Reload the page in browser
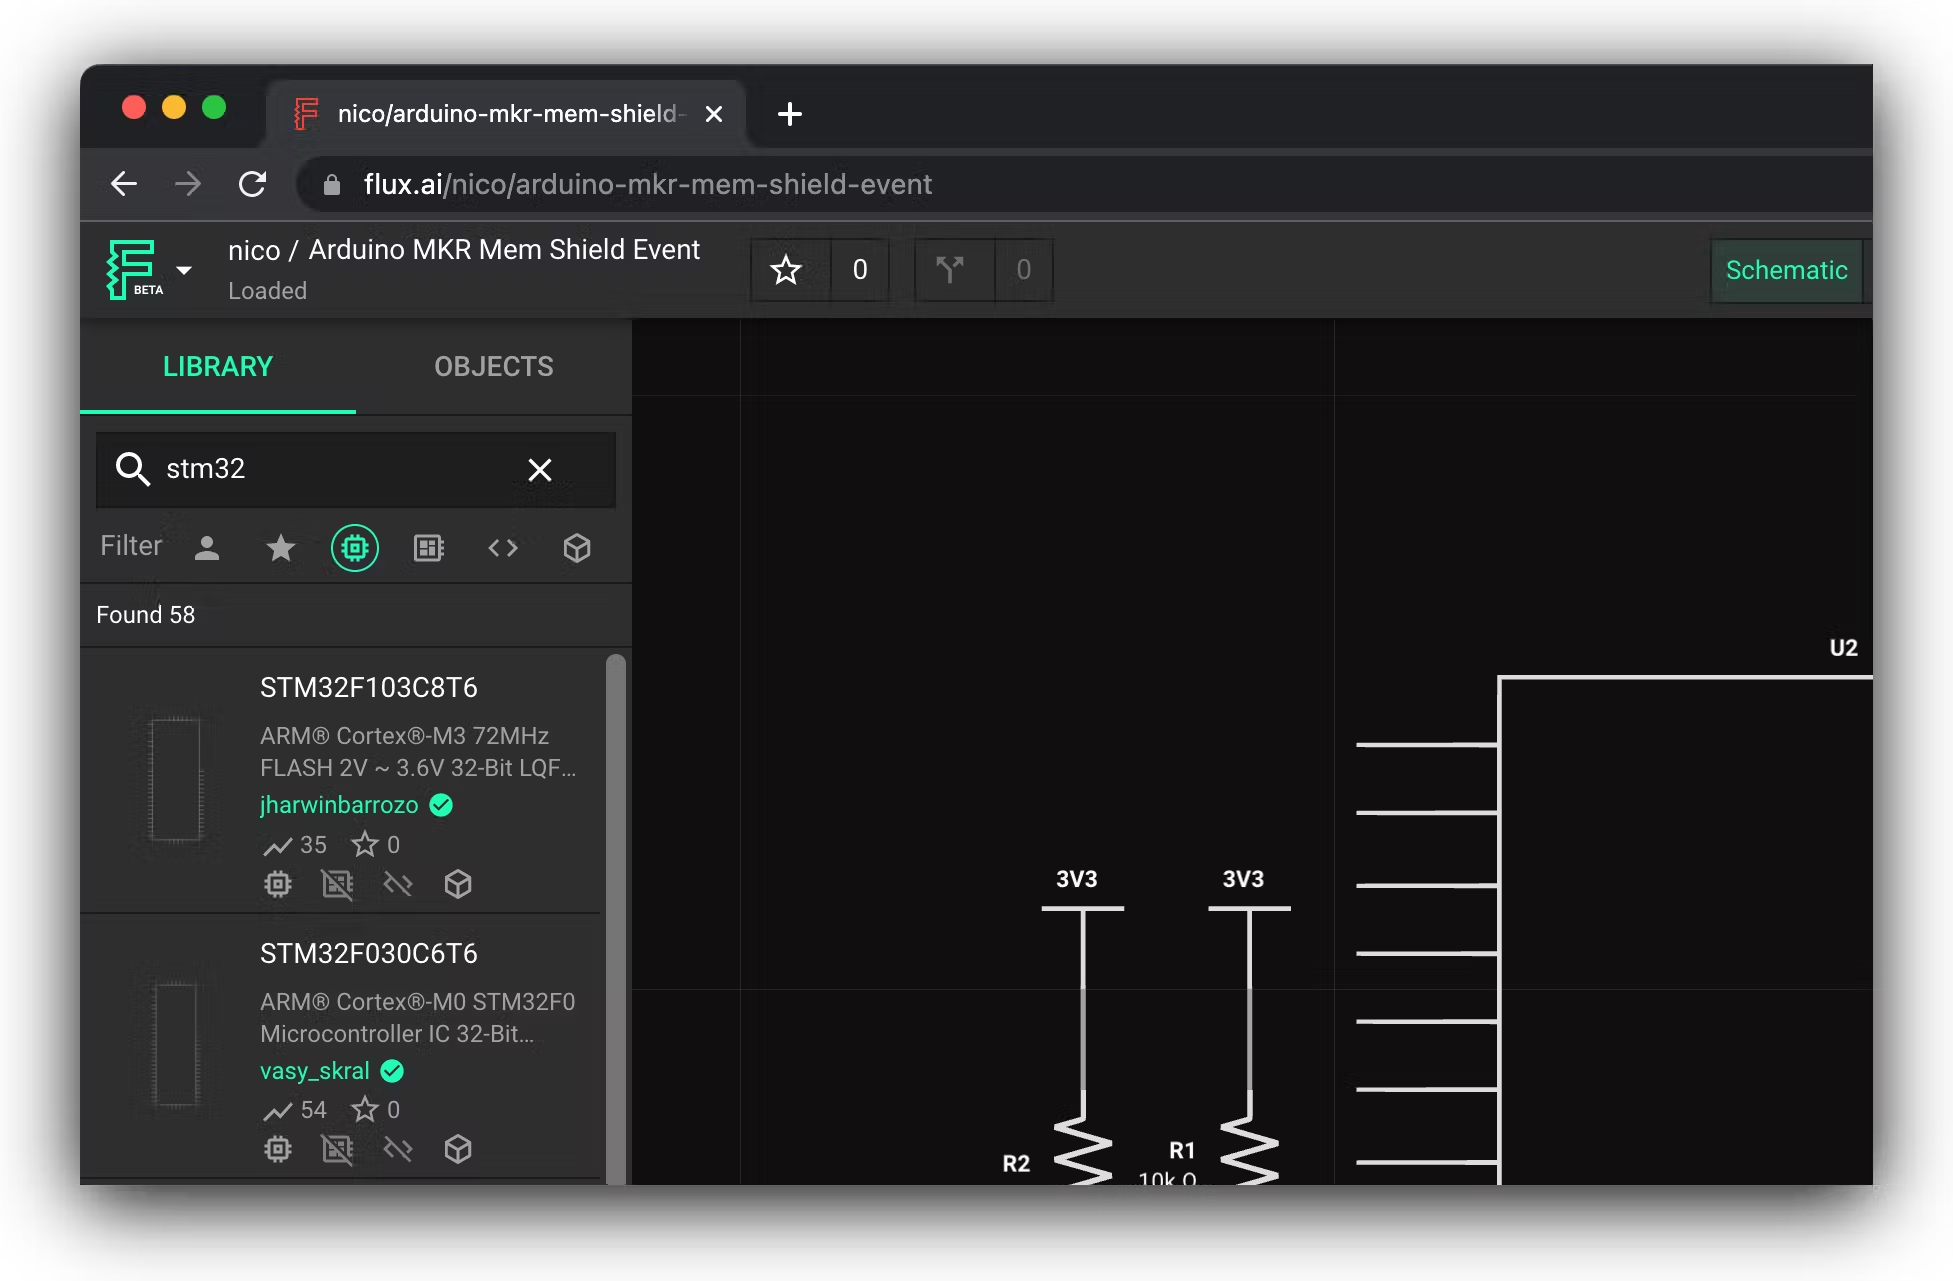The image size is (1953, 1281). pyautogui.click(x=252, y=184)
